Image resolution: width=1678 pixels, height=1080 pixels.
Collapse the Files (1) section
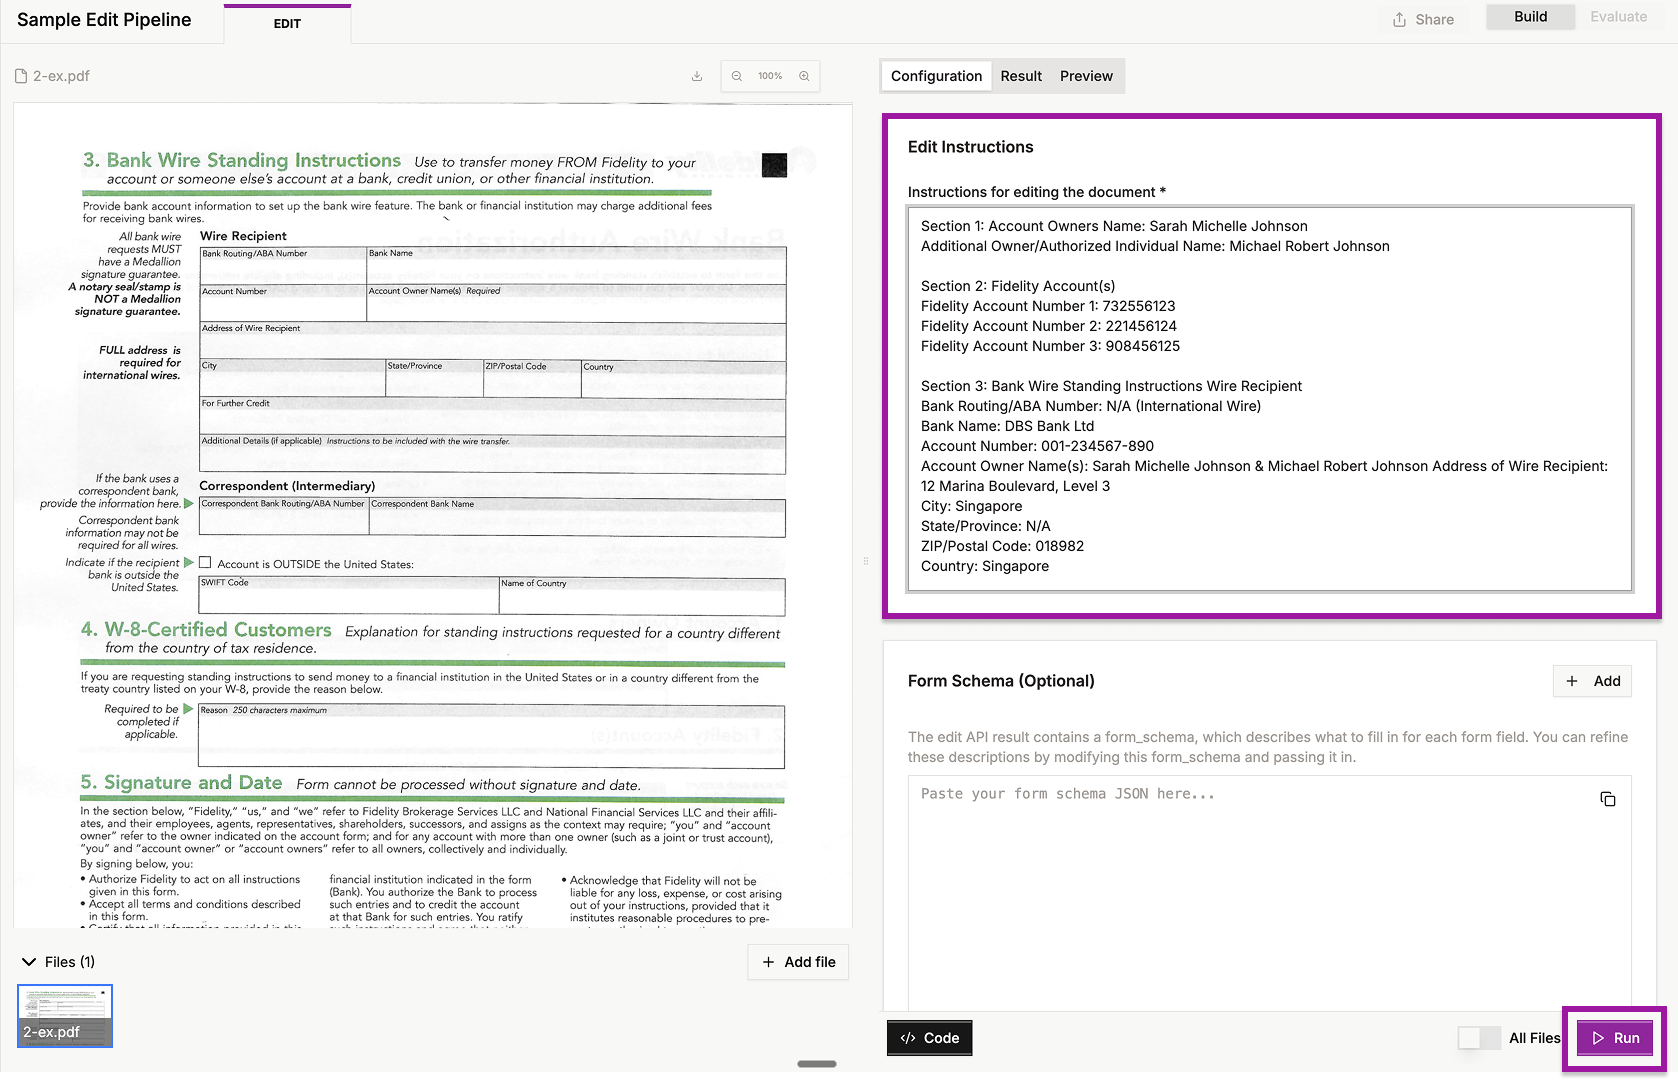click(x=29, y=962)
